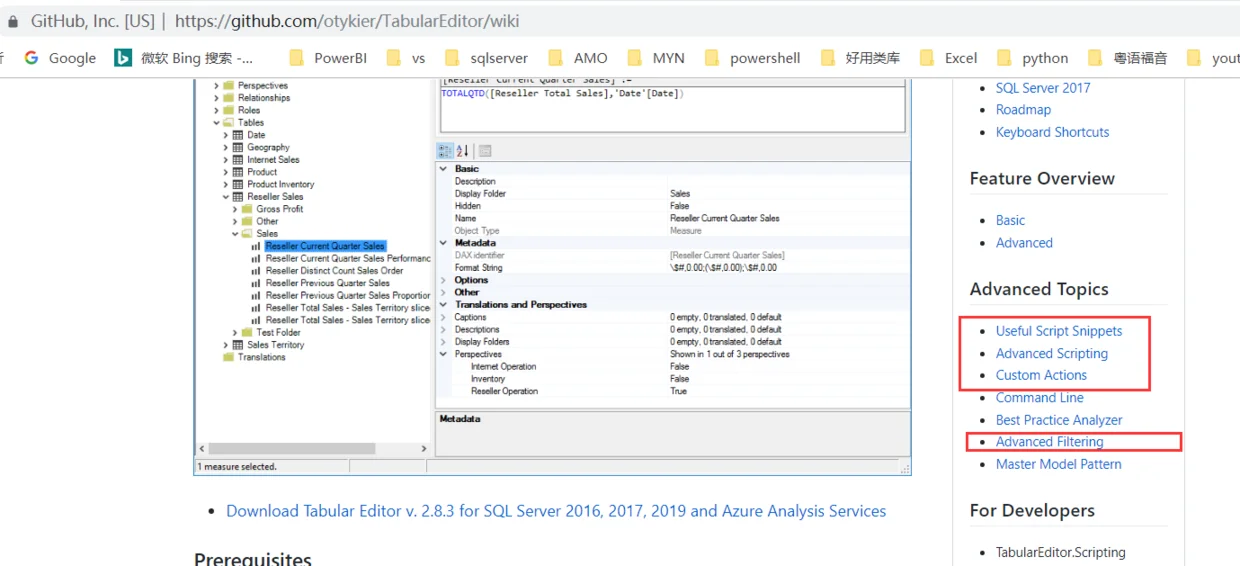Viewport: 1240px width, 566px height.
Task: Click the Bing bookmark icon
Action: pos(123,58)
